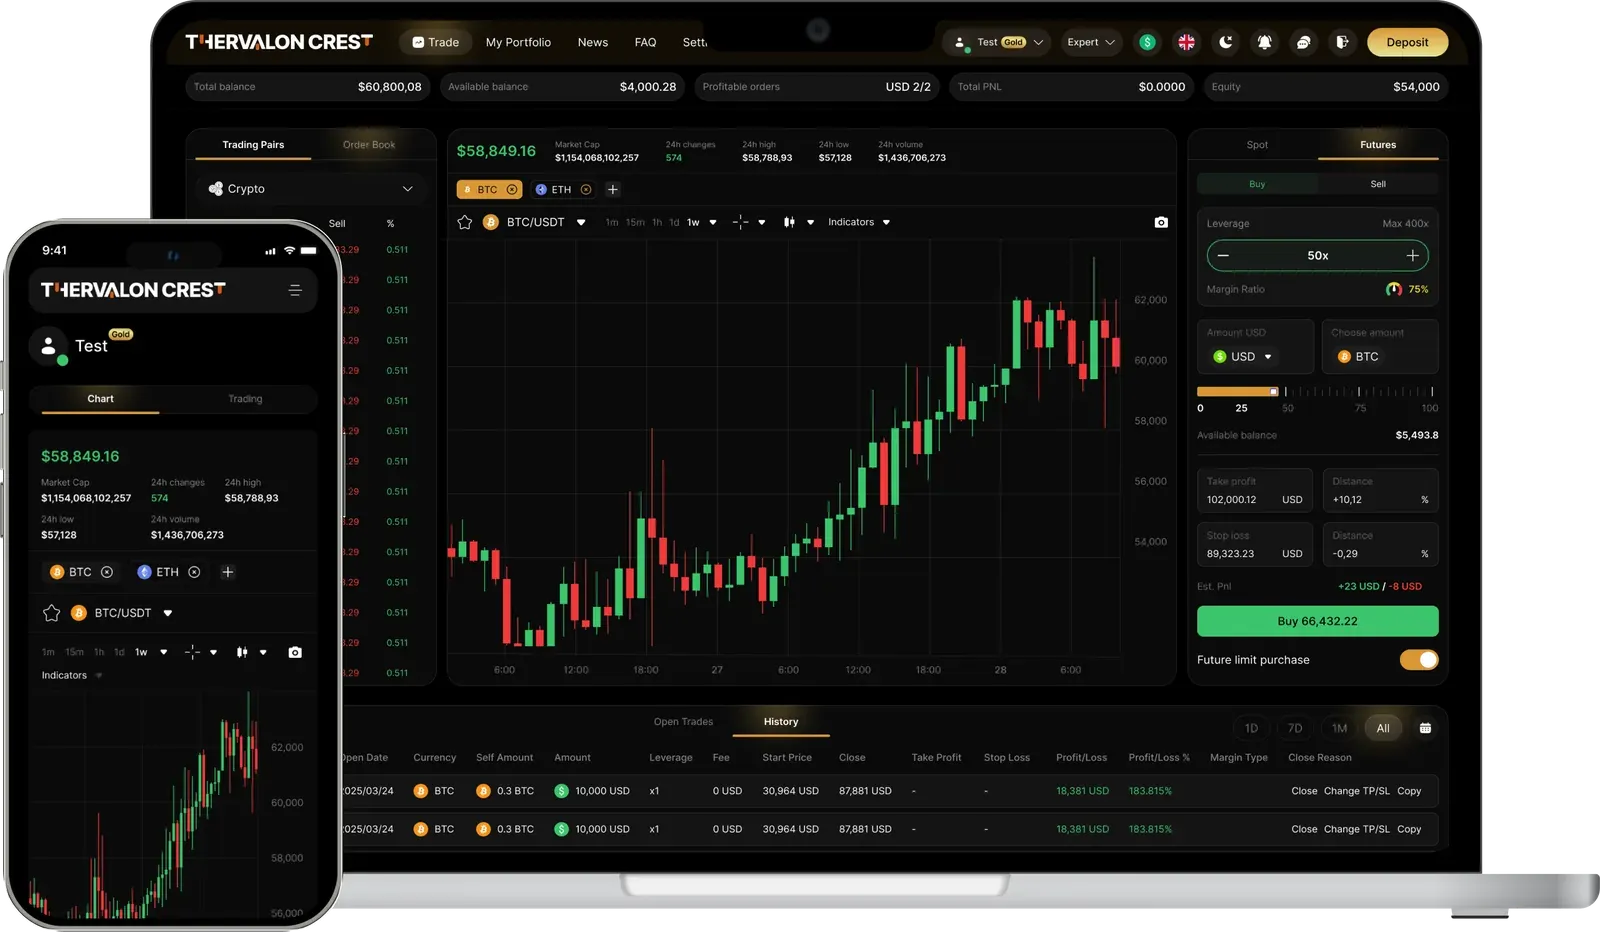Adjust the amount percentage slider handle

point(1273,391)
